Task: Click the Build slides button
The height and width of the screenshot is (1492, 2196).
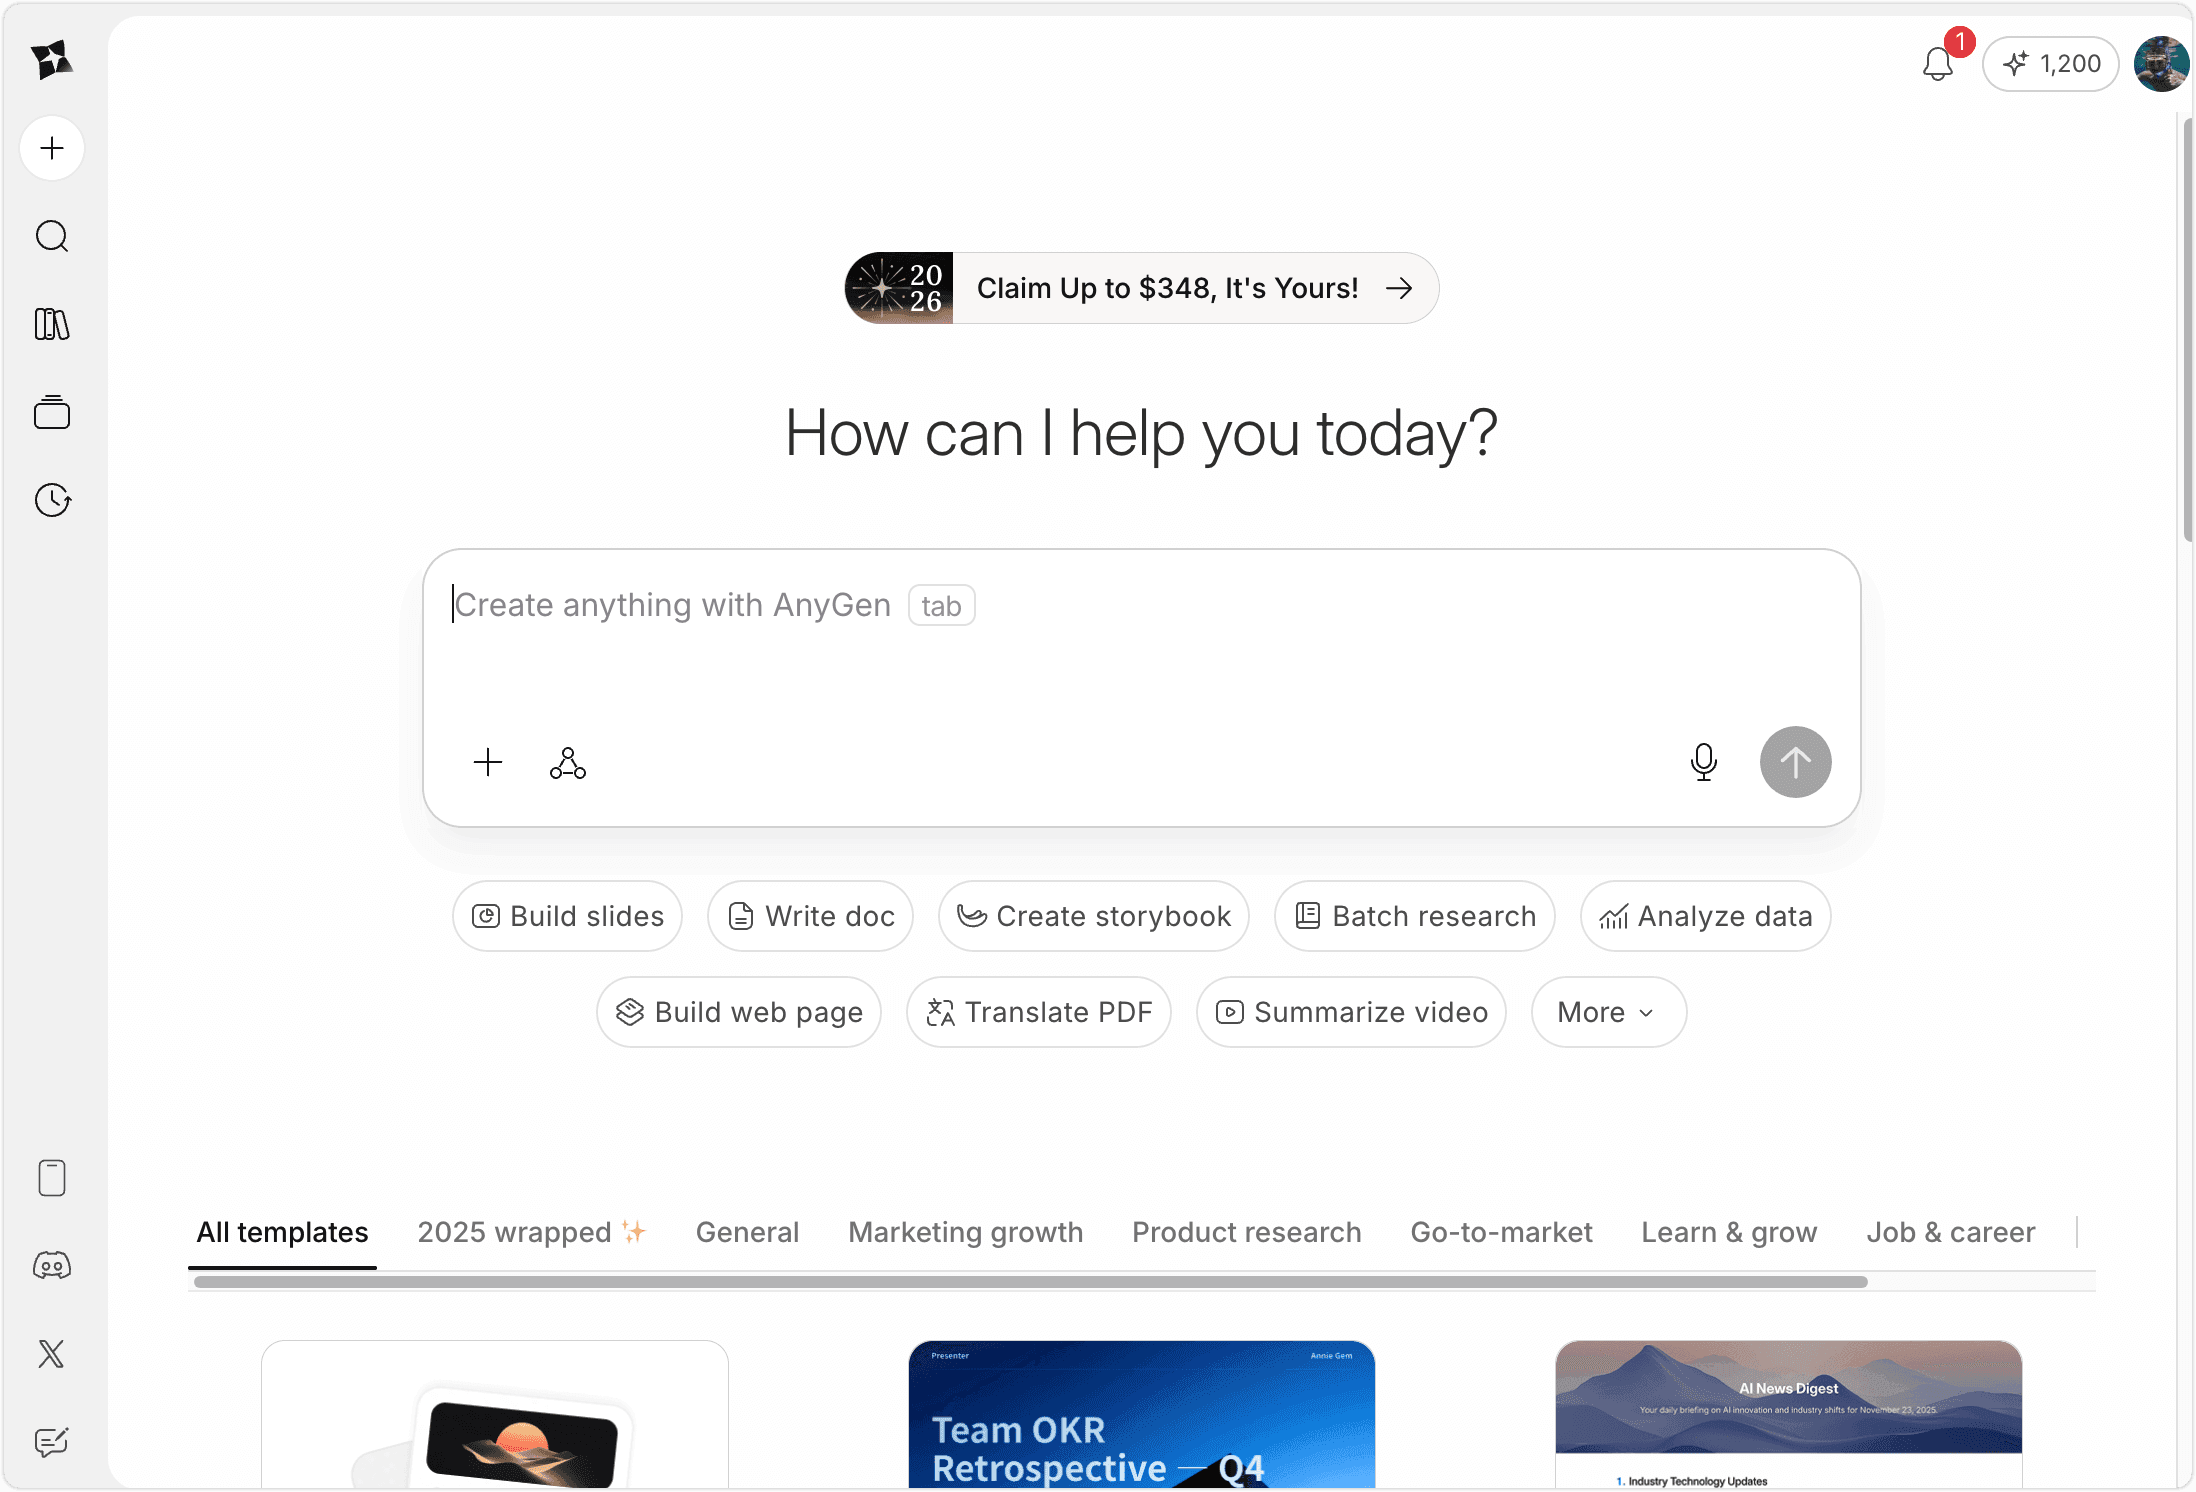Action: point(567,916)
